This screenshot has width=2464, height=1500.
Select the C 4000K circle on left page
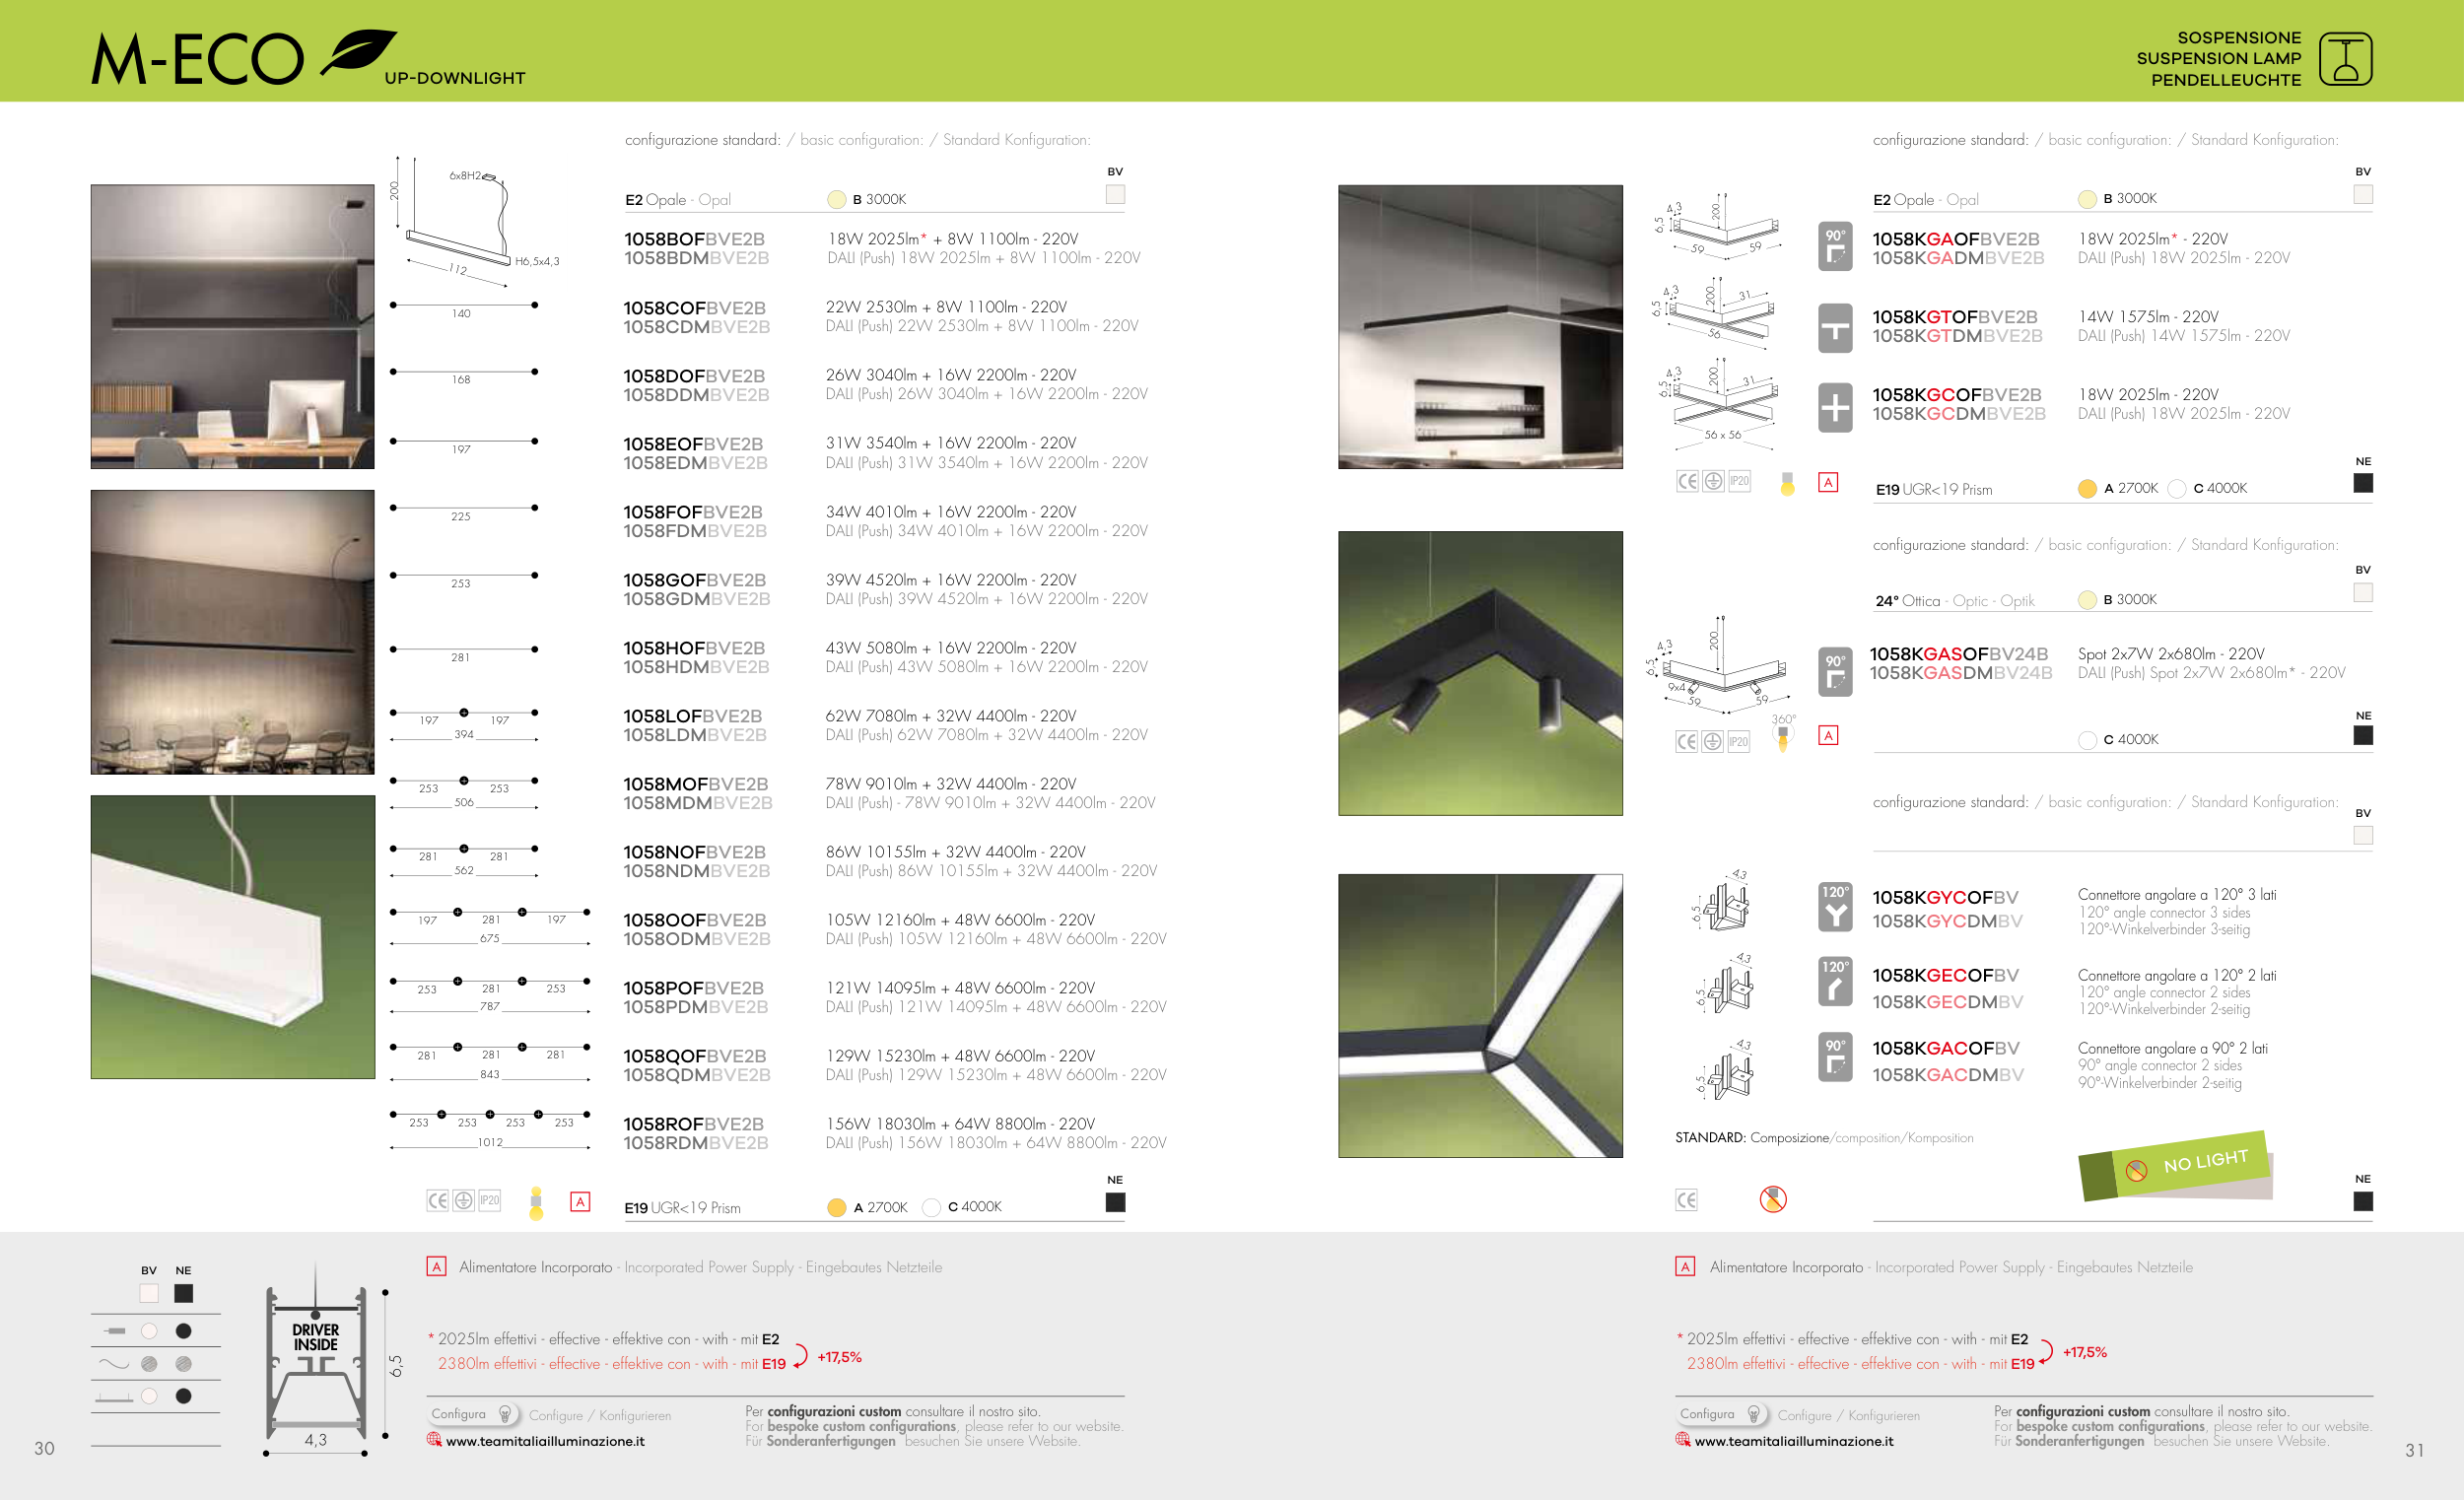pos(931,1207)
